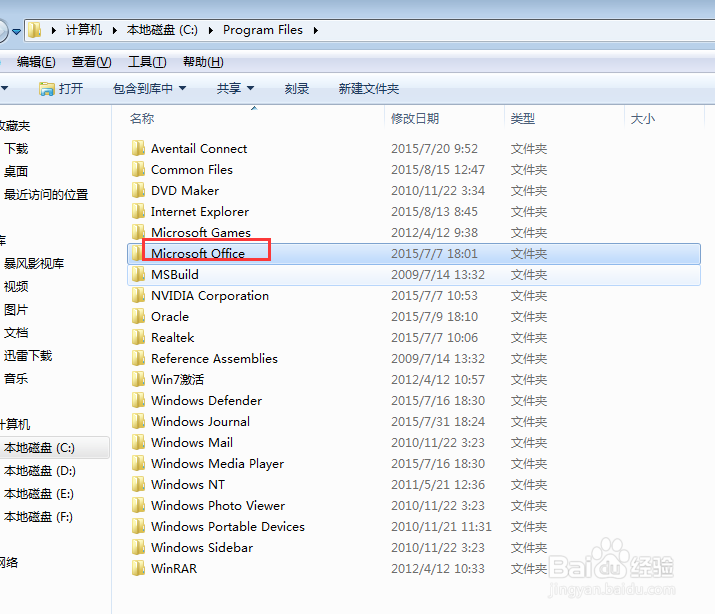Viewport: 715px width, 614px height.
Task: Click the Windows Sidebar folder icon
Action: tap(138, 547)
